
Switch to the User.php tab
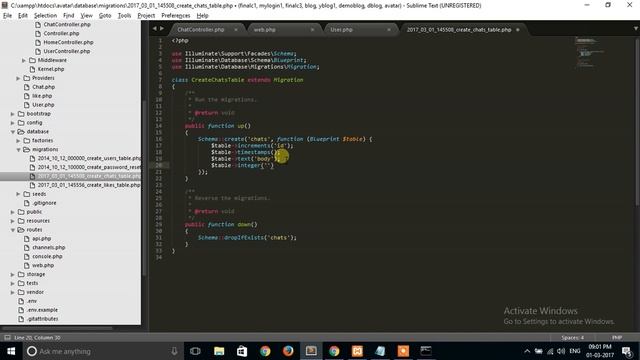click(341, 29)
